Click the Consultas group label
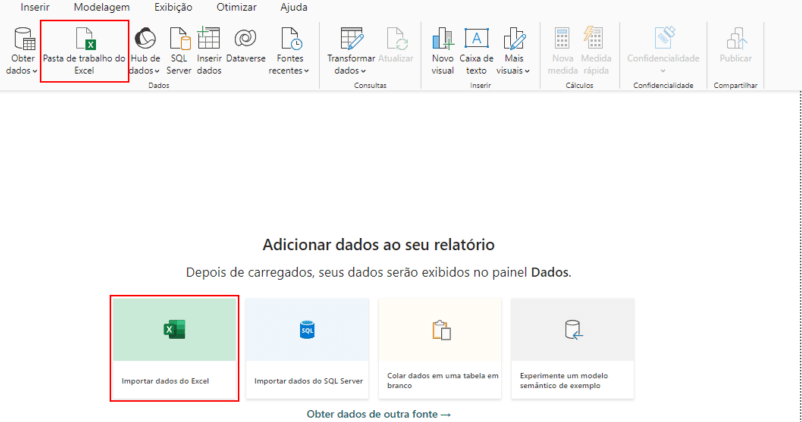The width and height of the screenshot is (802, 422). coord(370,85)
